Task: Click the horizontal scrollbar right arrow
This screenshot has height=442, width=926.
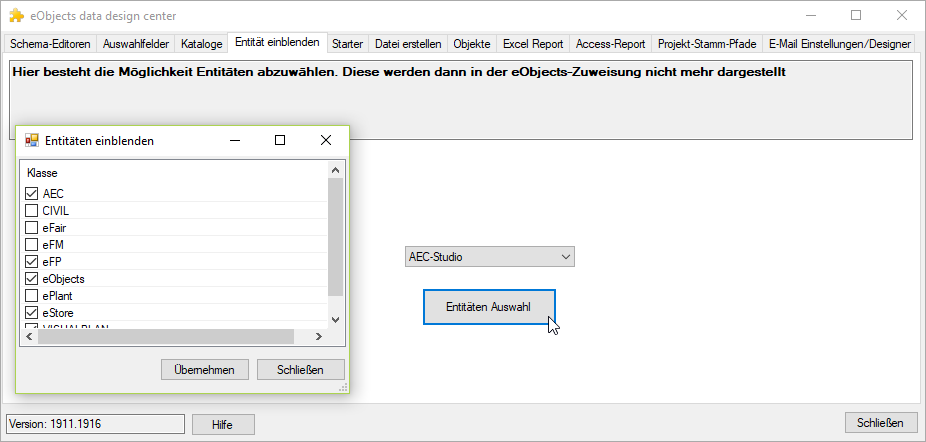Action: pos(318,336)
